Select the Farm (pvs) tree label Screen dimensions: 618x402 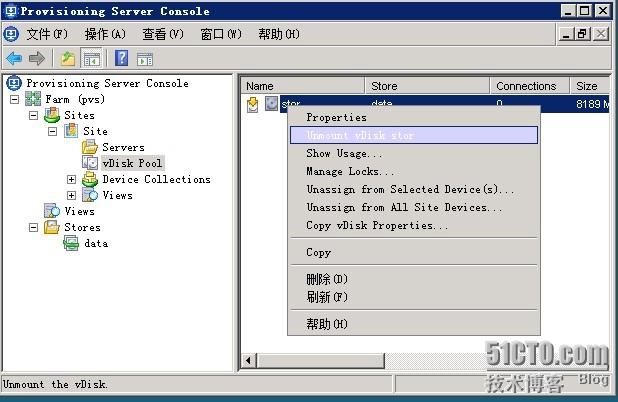[x=75, y=99]
